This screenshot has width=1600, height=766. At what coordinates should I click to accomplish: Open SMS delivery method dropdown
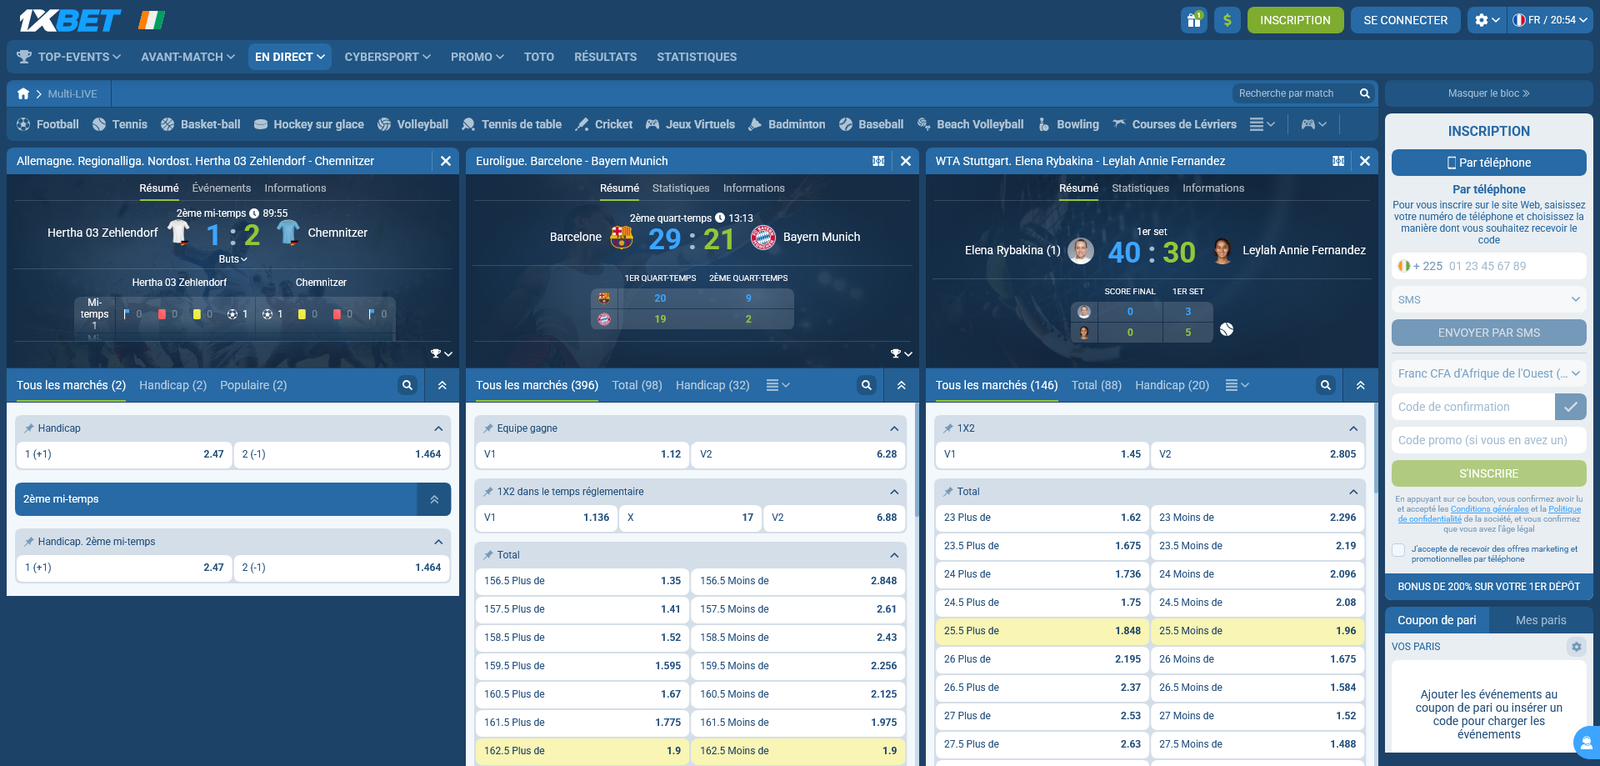tap(1489, 300)
